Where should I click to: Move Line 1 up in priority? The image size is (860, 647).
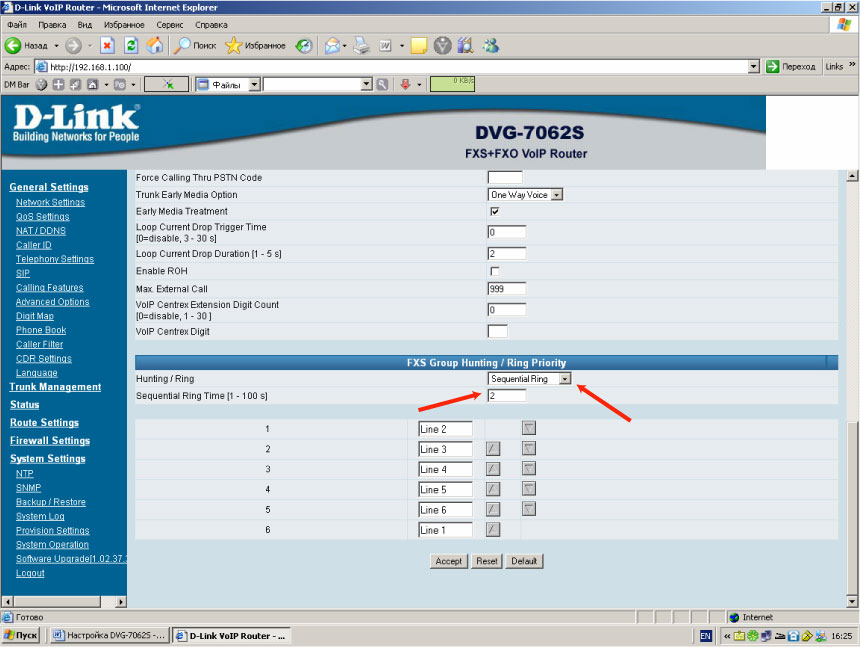(492, 529)
